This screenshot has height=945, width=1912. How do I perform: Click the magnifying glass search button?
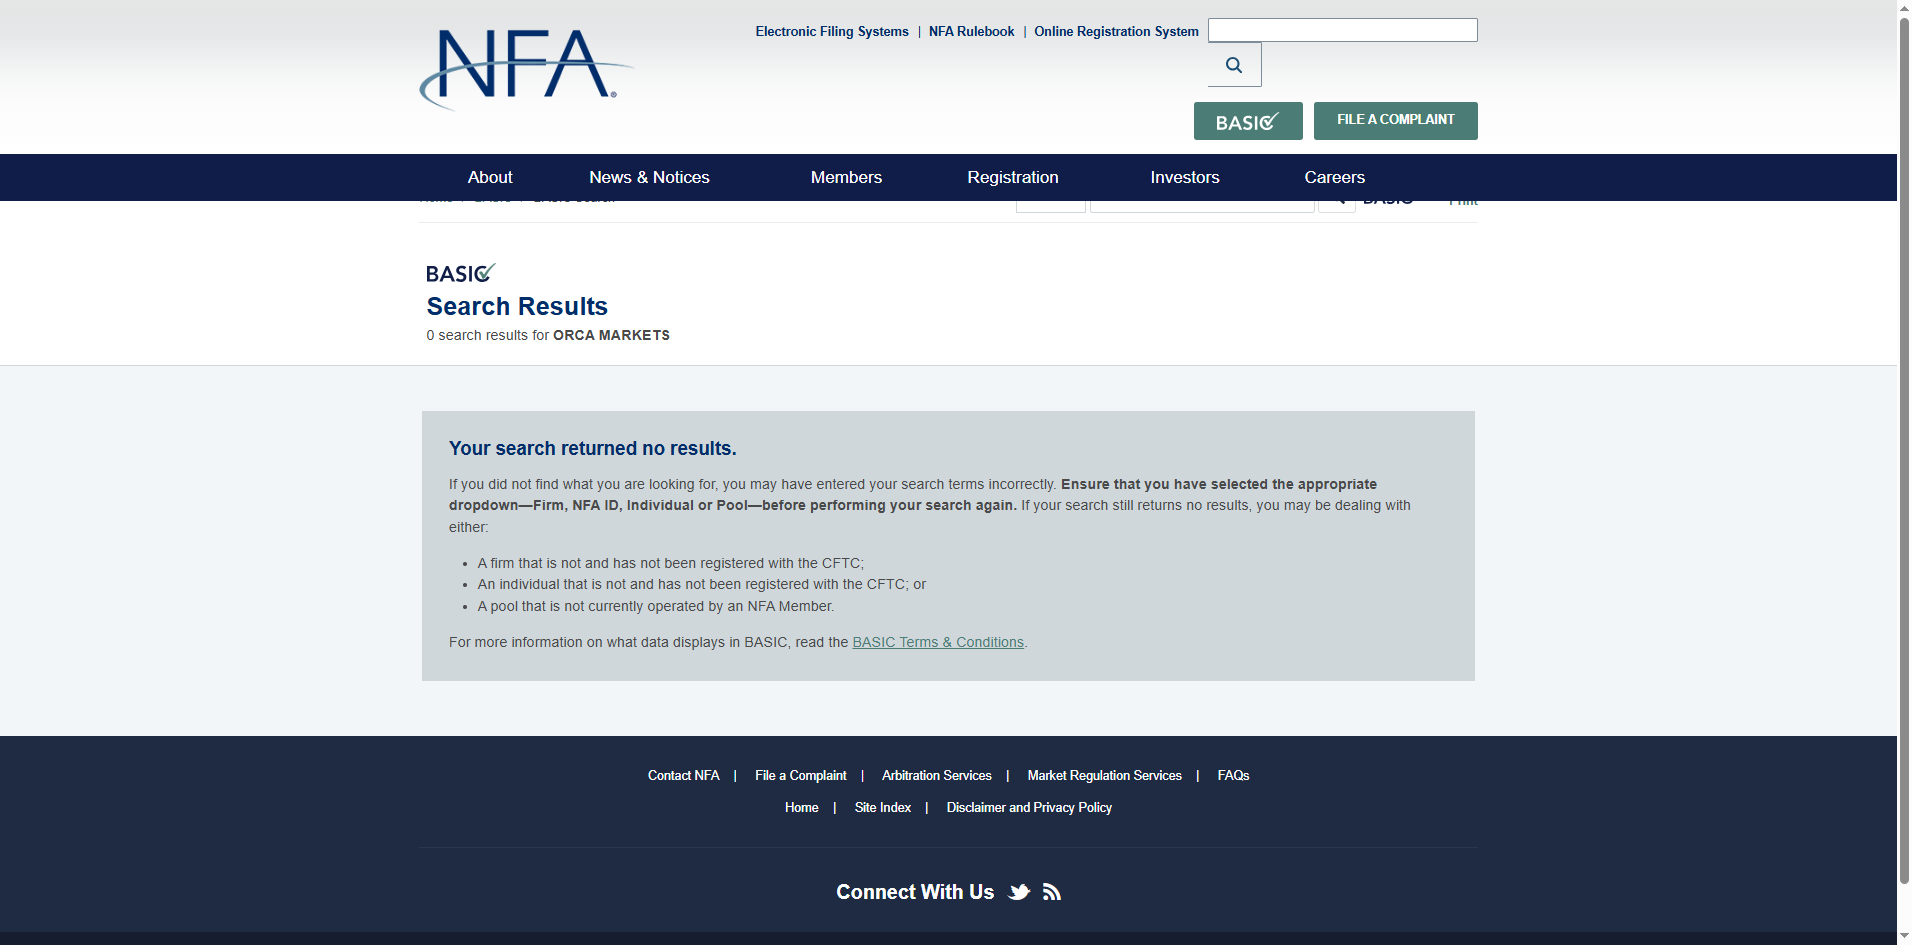tap(1234, 65)
